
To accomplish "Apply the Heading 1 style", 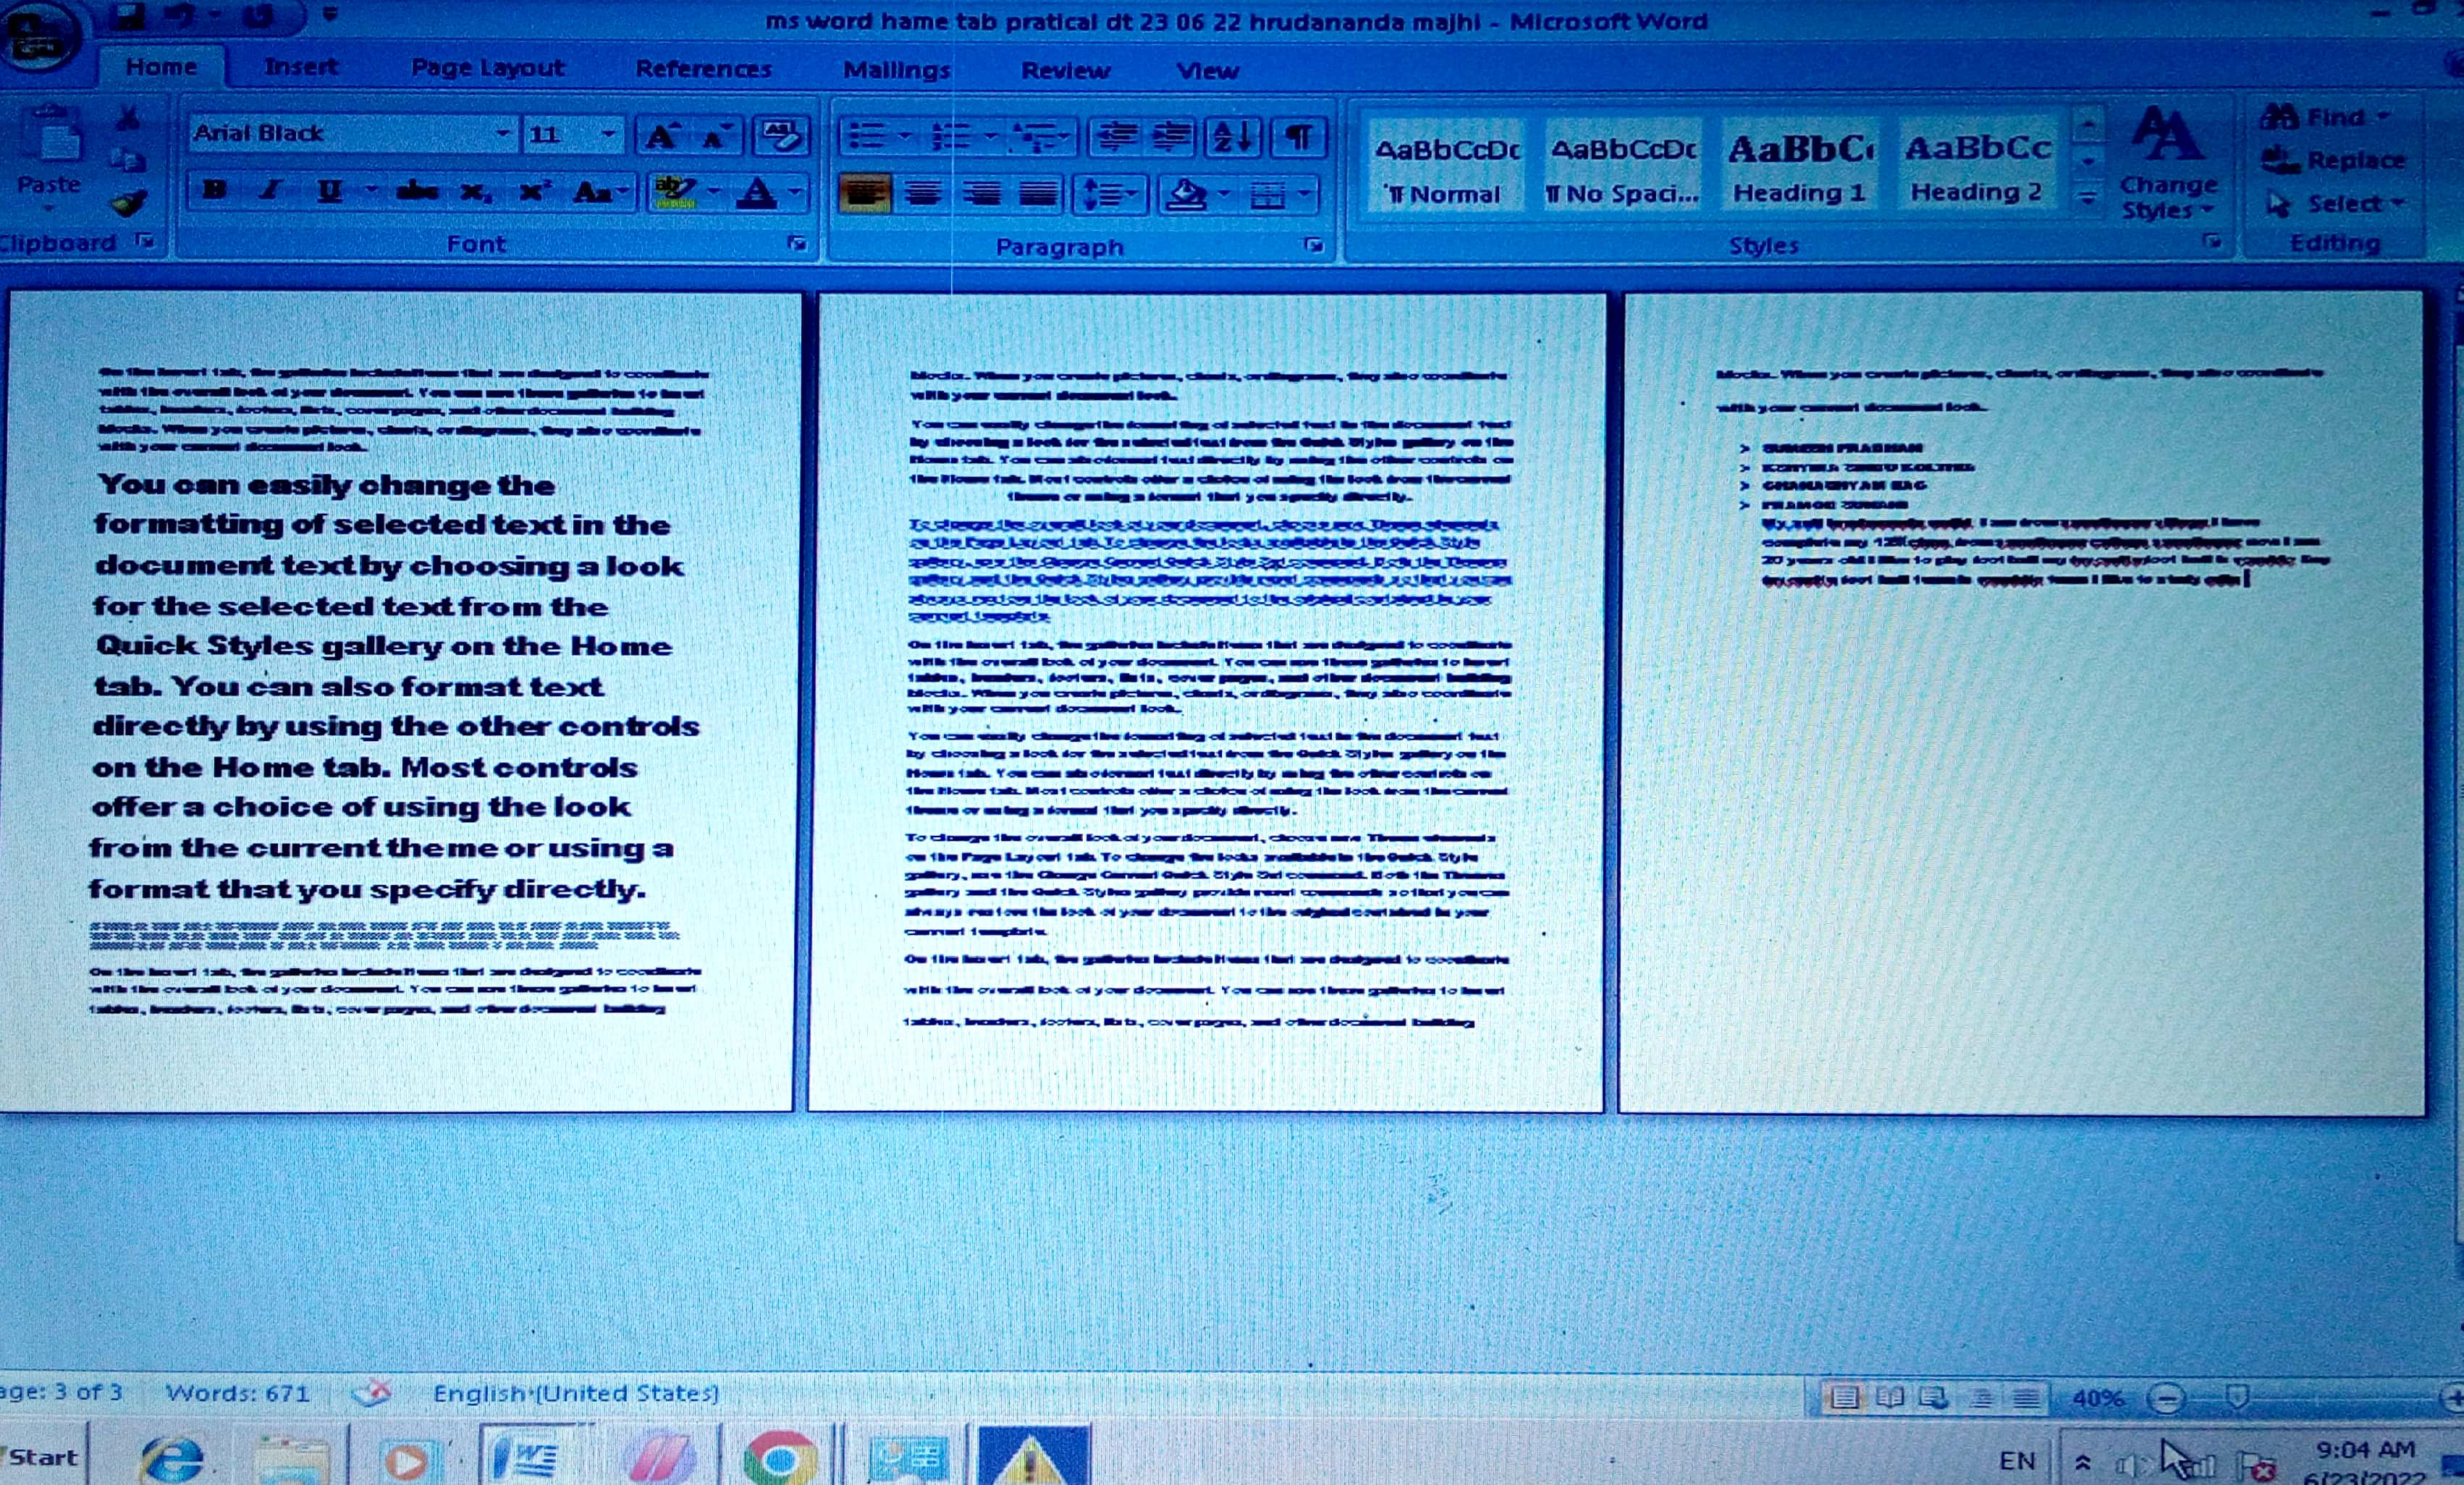I will [1799, 166].
